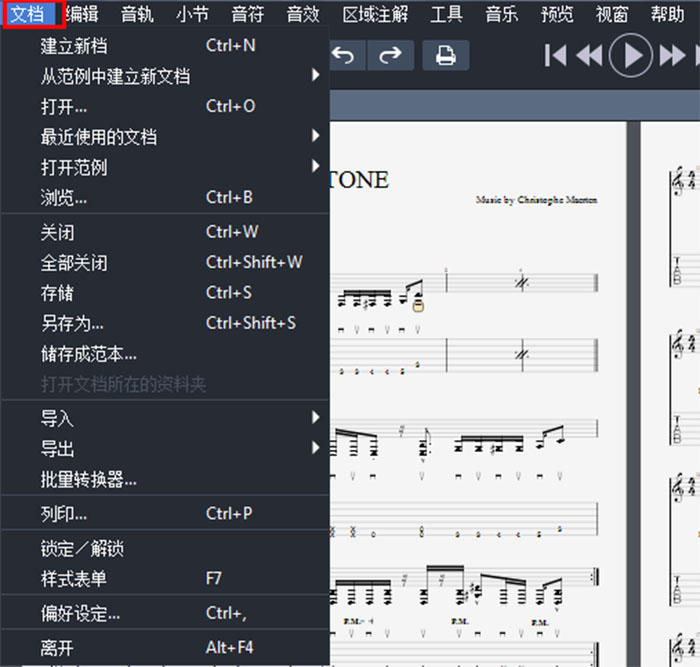Select 另存为... menu entry

tap(165, 323)
